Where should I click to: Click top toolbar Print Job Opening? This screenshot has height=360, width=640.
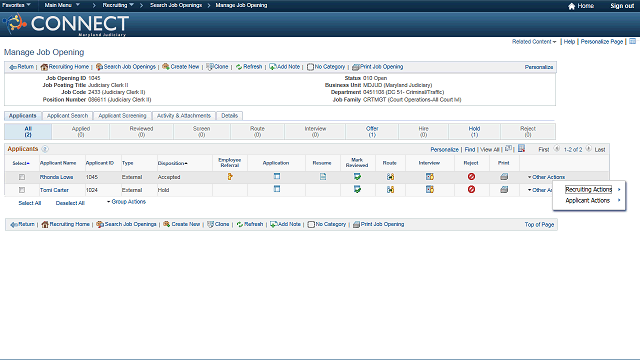pos(378,67)
